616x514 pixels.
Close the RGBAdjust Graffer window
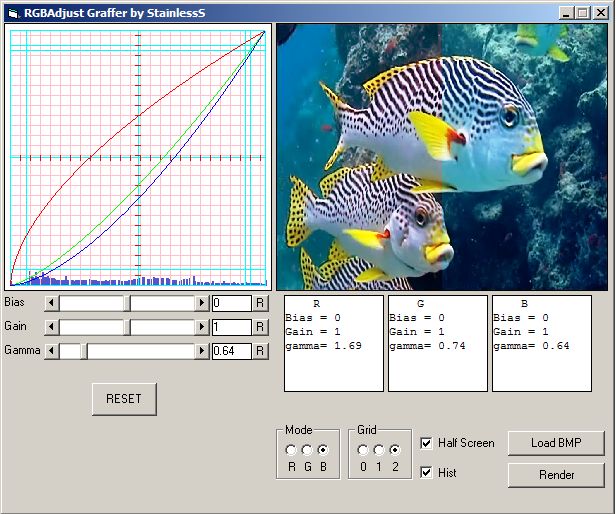[601, 13]
